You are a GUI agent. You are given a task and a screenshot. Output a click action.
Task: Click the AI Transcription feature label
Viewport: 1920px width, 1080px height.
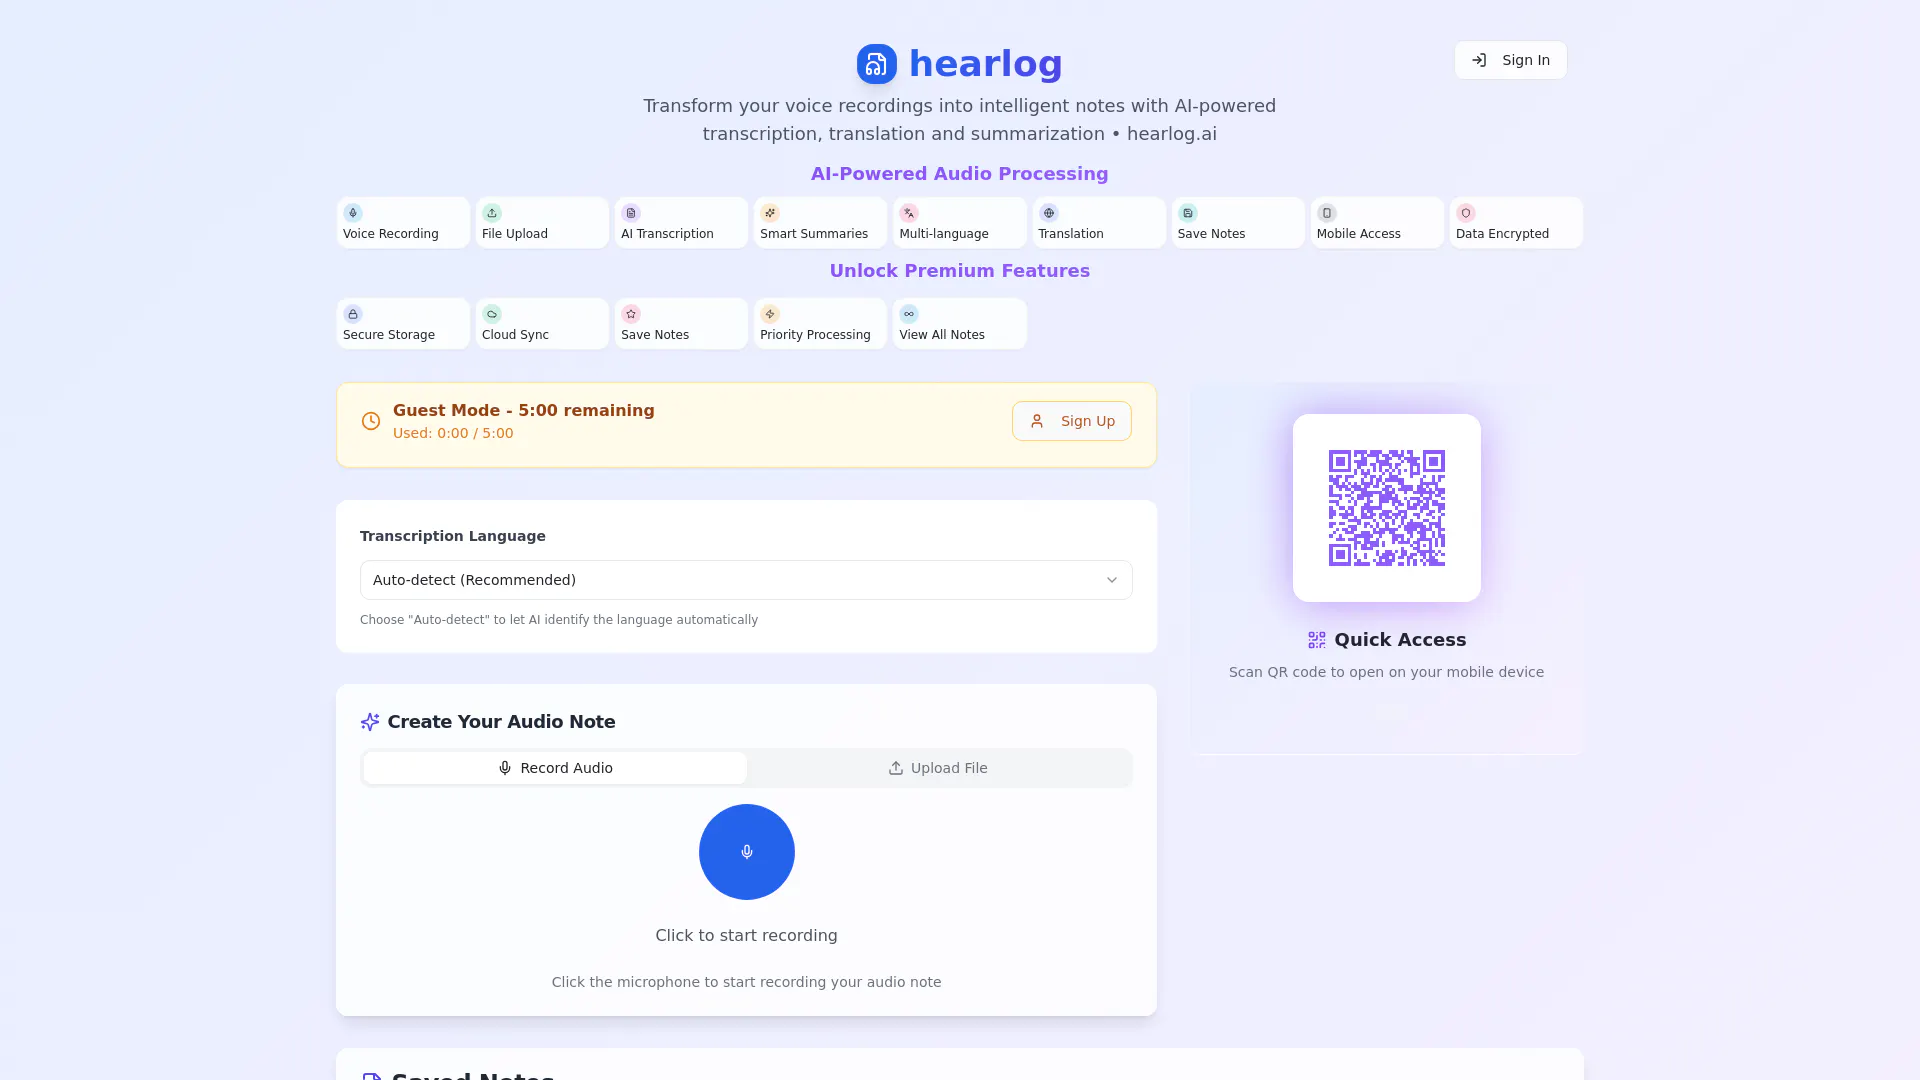[667, 234]
